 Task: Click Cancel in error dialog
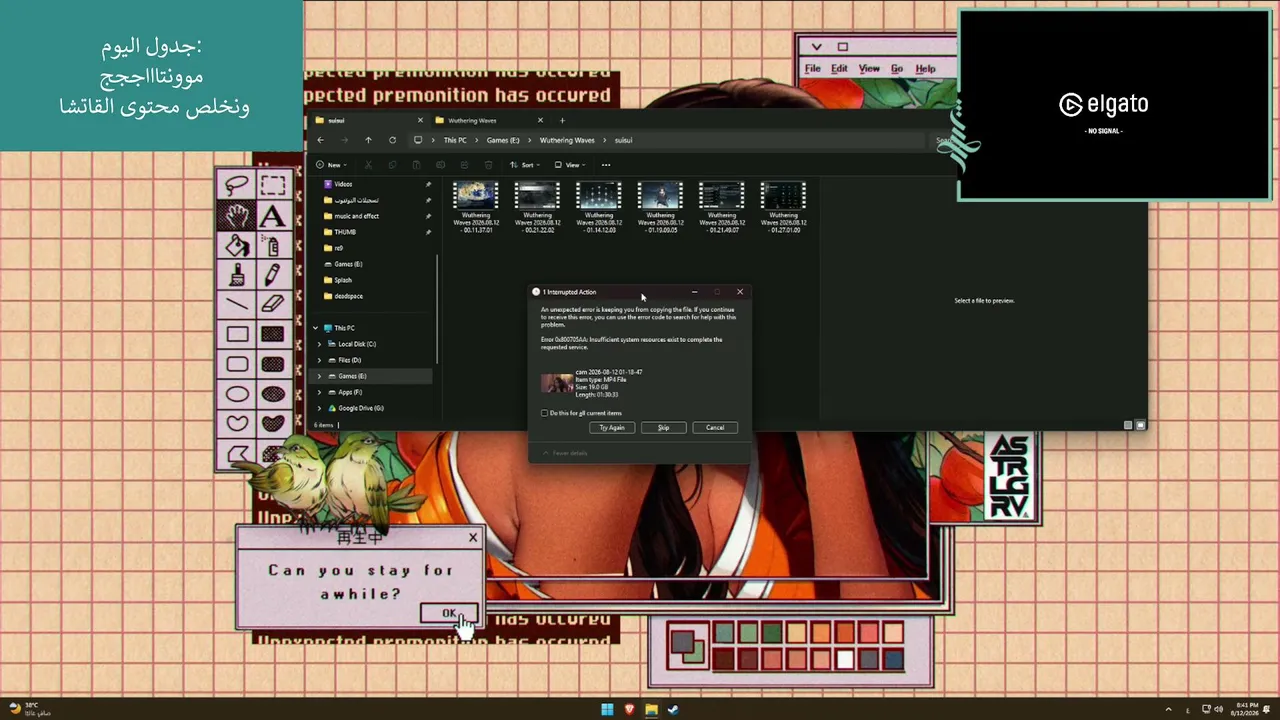(x=715, y=427)
